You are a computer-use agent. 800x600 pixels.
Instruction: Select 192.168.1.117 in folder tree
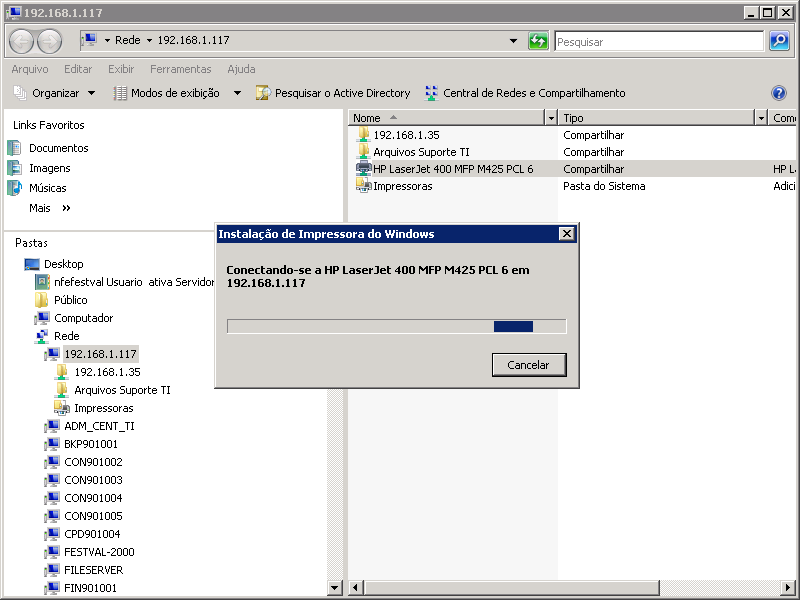coord(101,354)
